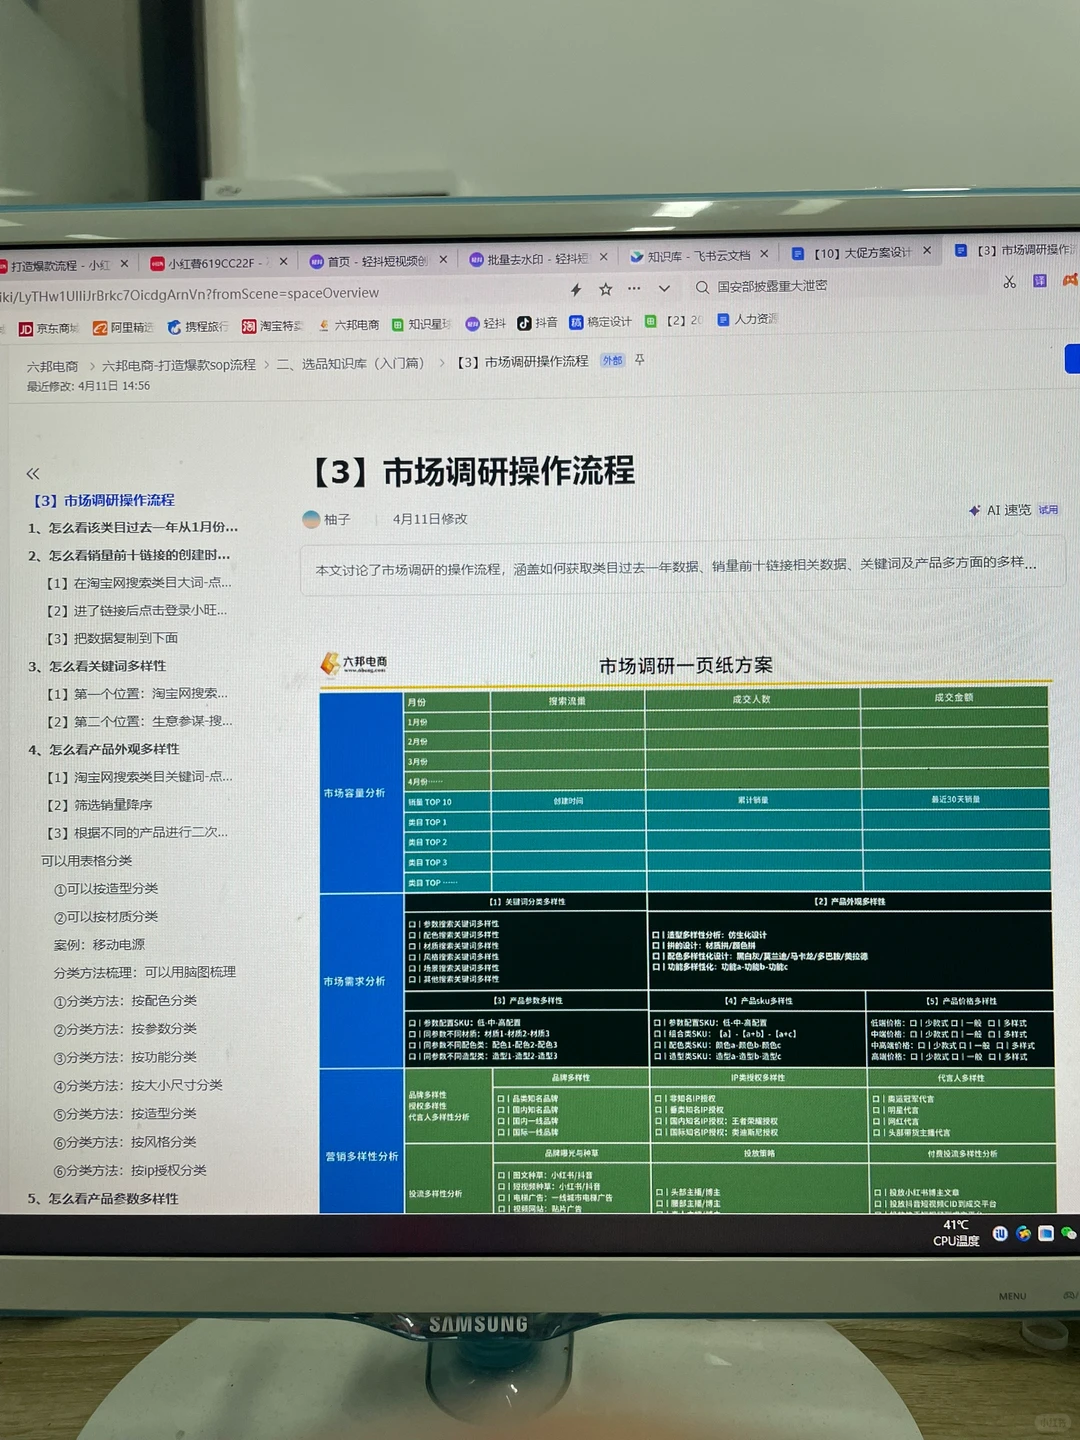Jump to outline 2、怎么看销量前十链接的创建时
This screenshot has width=1080, height=1440.
(129, 555)
